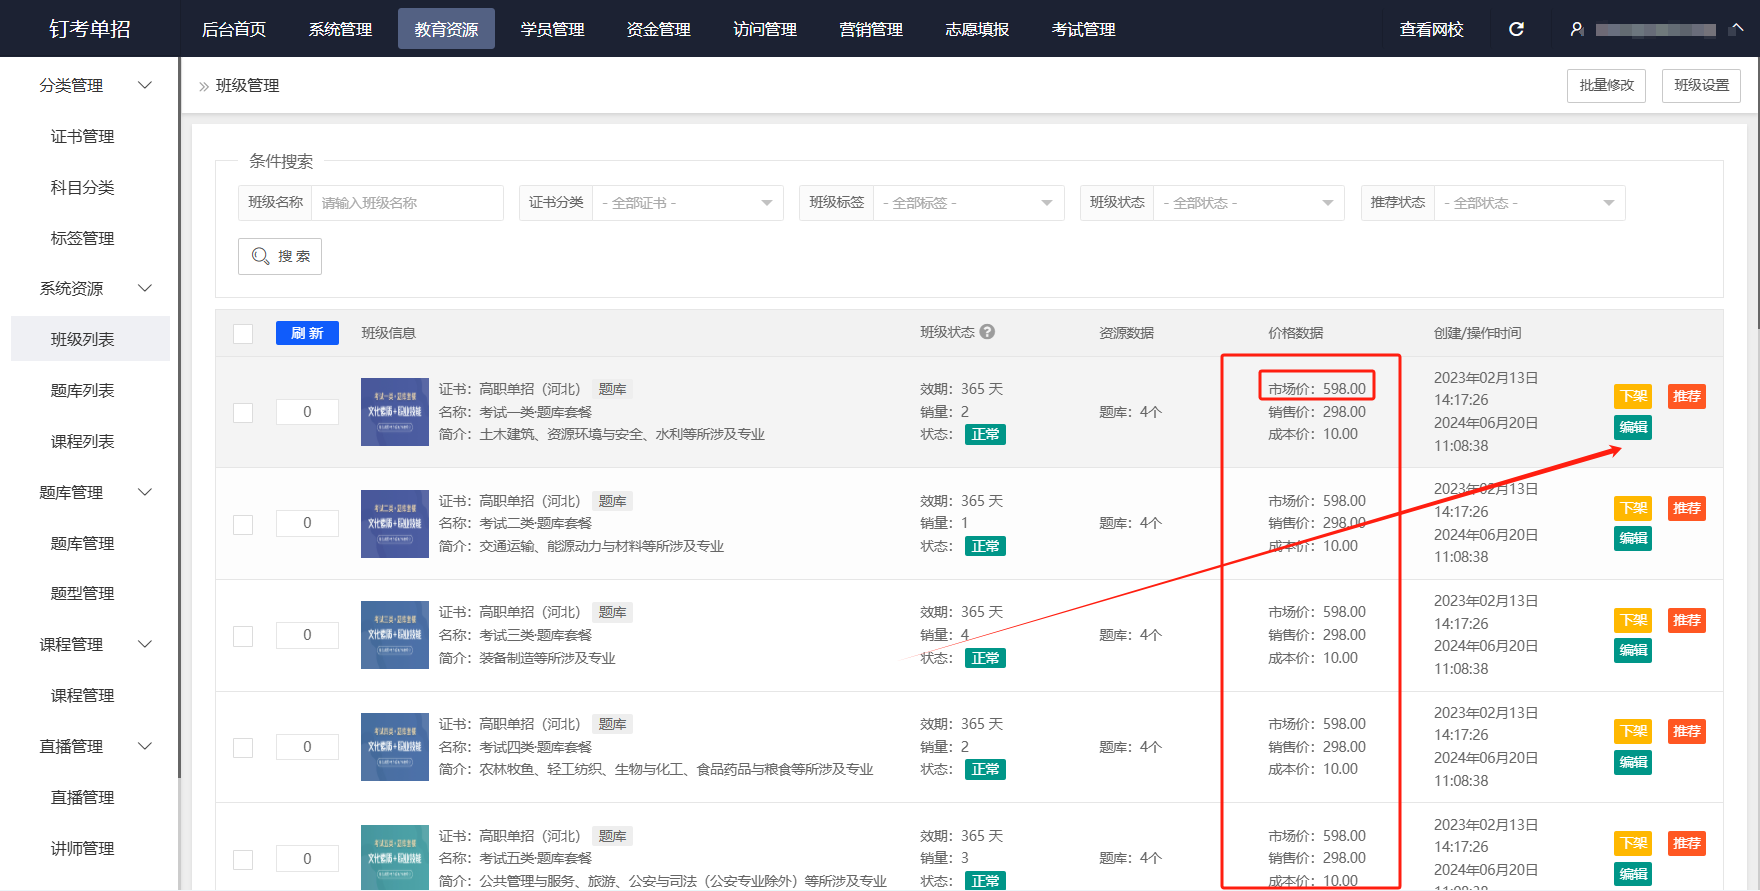The height and width of the screenshot is (891, 1760).
Task: Click 编辑 for 考试四类-题库套餐
Action: (1633, 762)
